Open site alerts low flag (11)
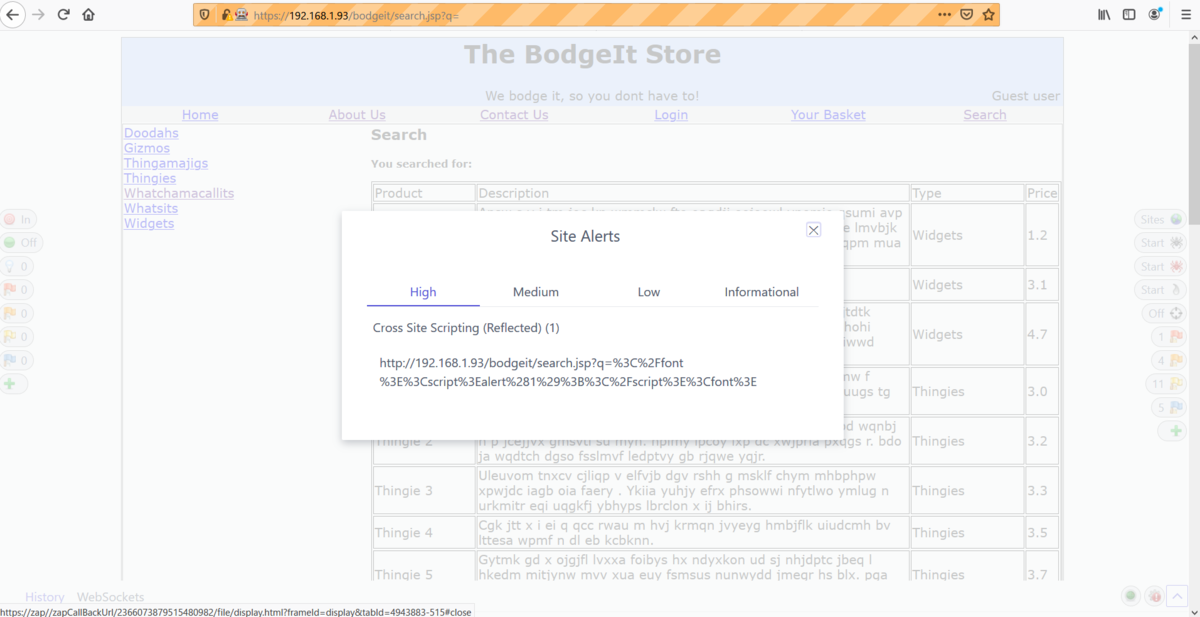Screen dimensions: 1200x617 (x=1167, y=384)
